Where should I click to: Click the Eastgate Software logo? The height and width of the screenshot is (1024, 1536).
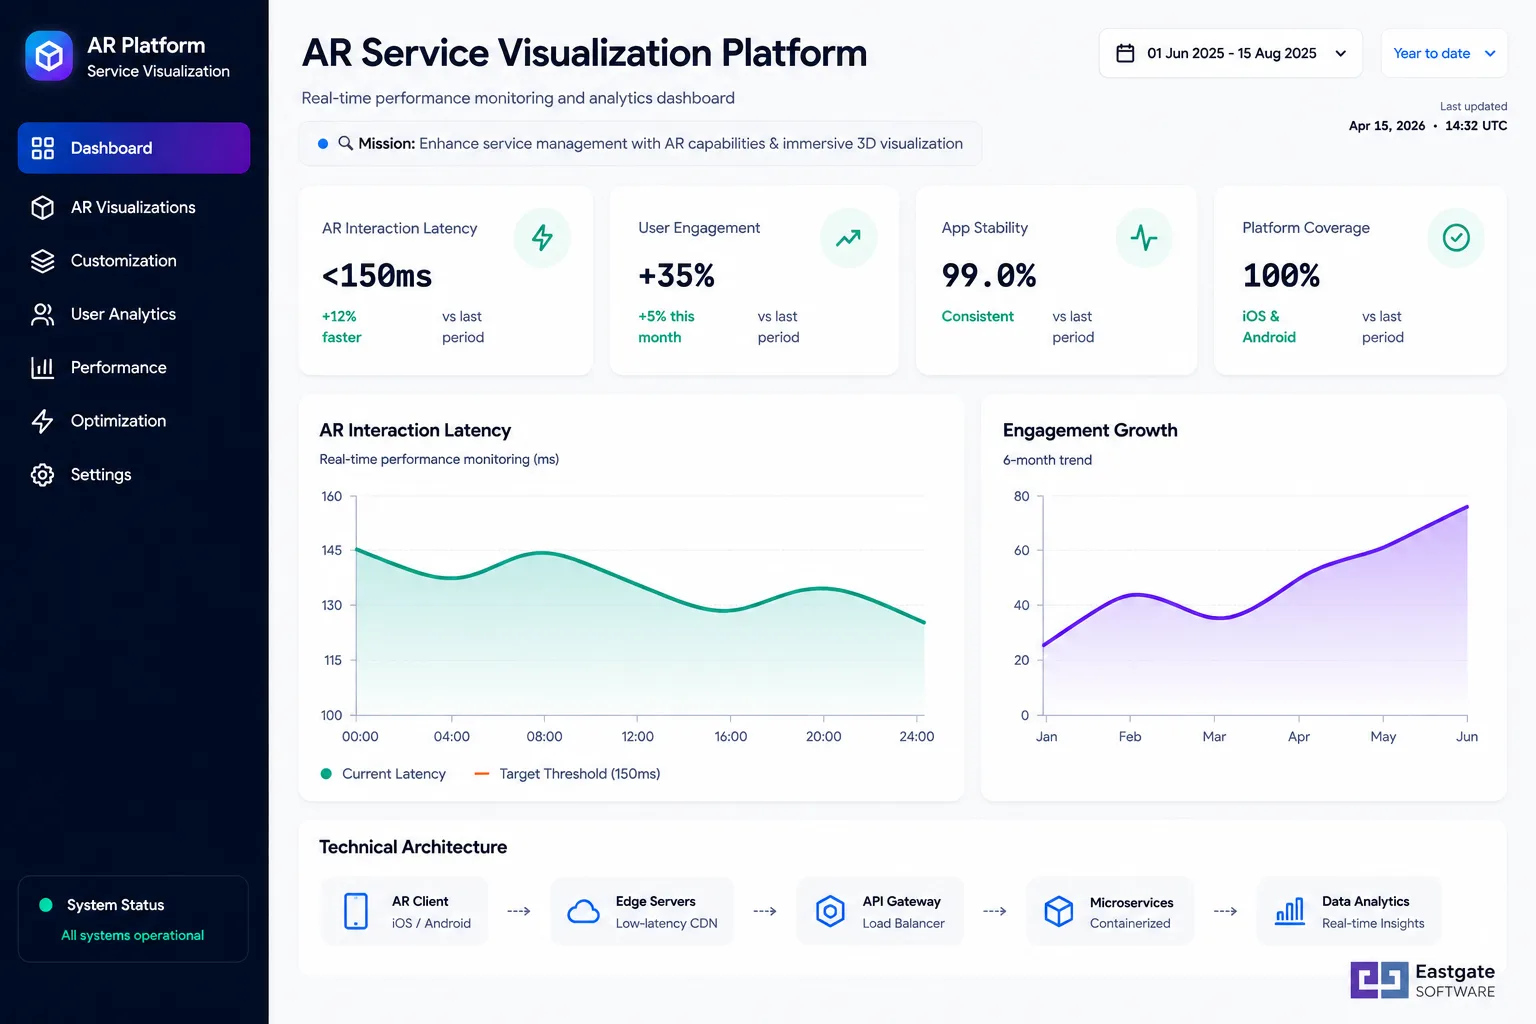(x=1423, y=980)
